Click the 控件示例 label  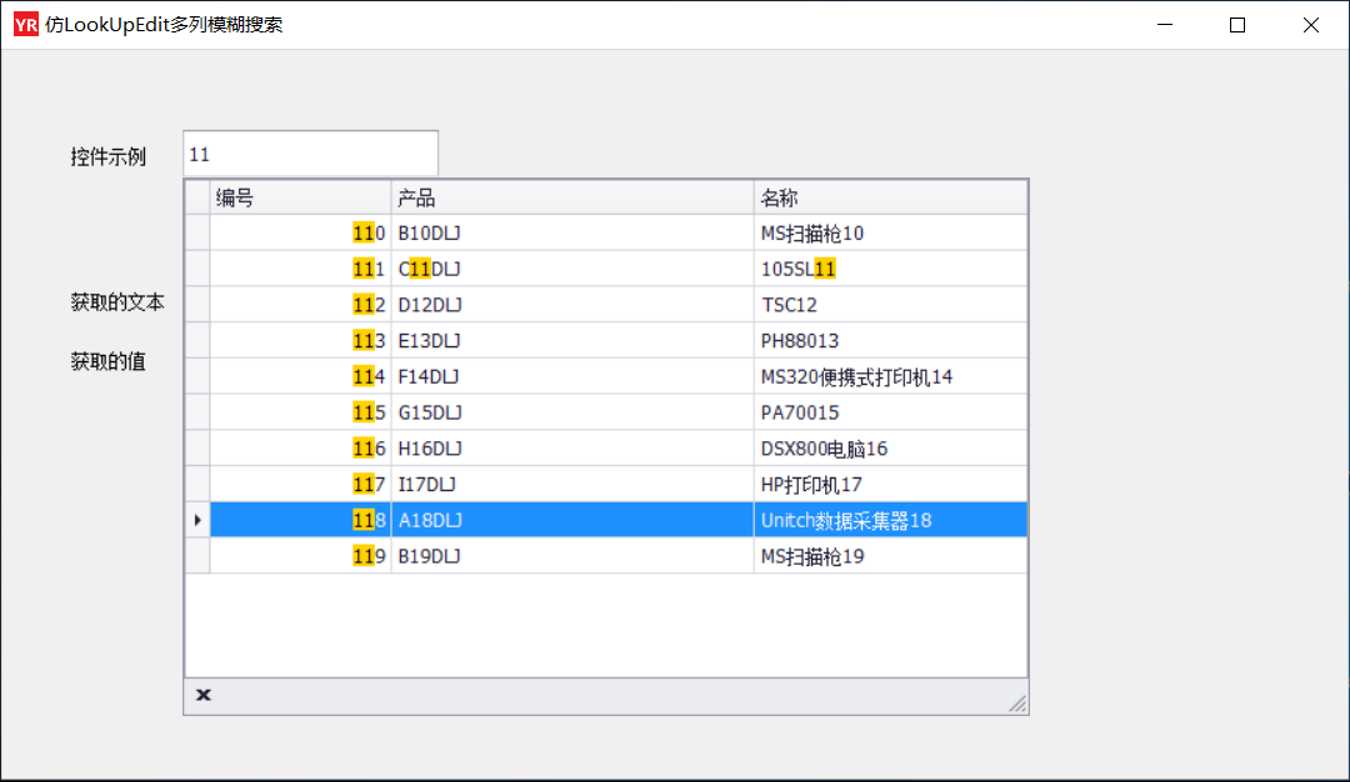(108, 157)
